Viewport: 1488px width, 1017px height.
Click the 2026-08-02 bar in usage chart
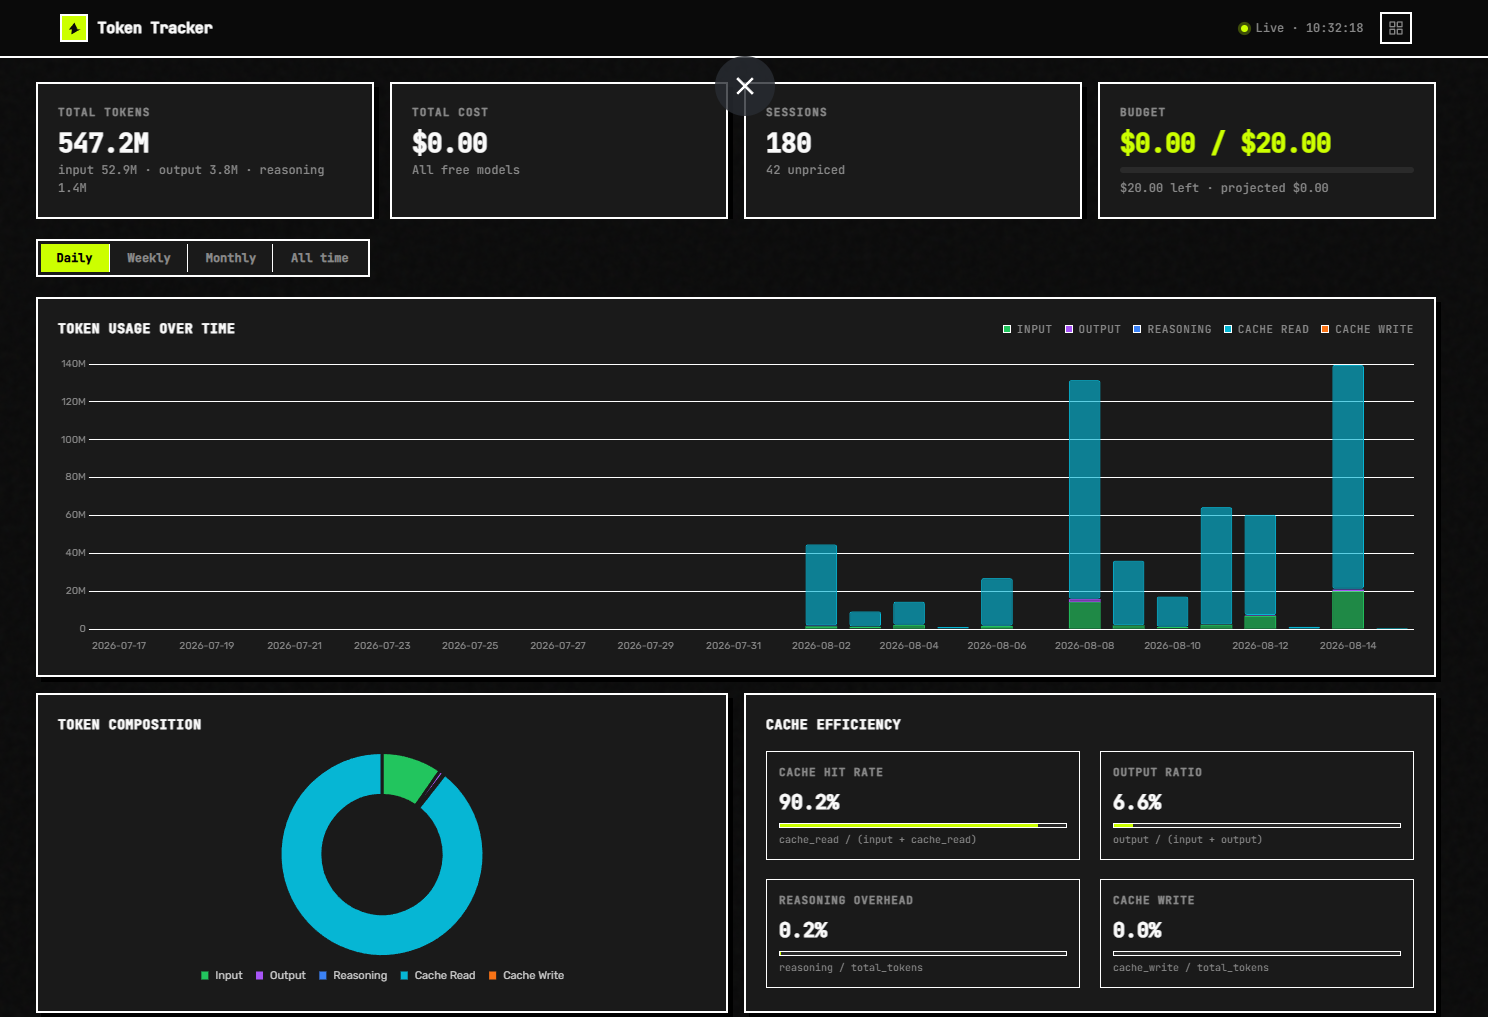point(821,587)
